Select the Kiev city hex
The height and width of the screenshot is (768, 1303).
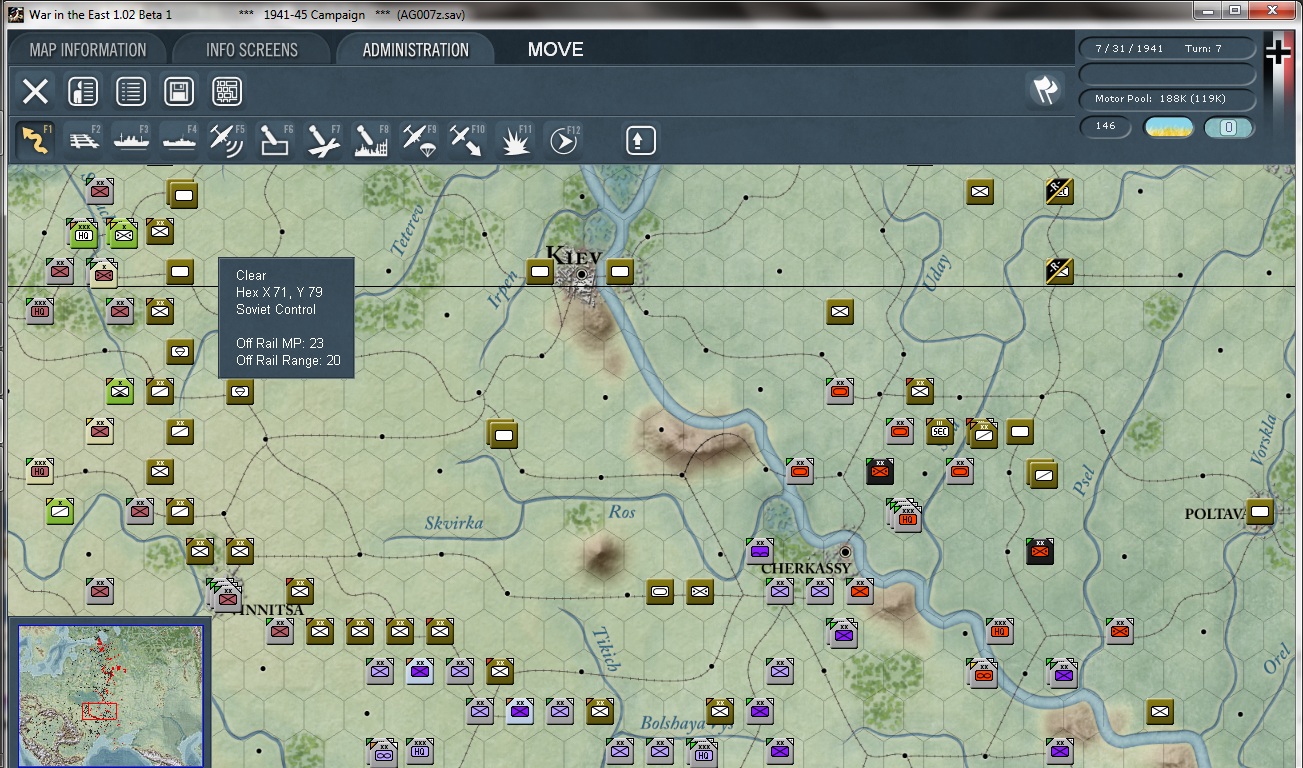[x=581, y=274]
